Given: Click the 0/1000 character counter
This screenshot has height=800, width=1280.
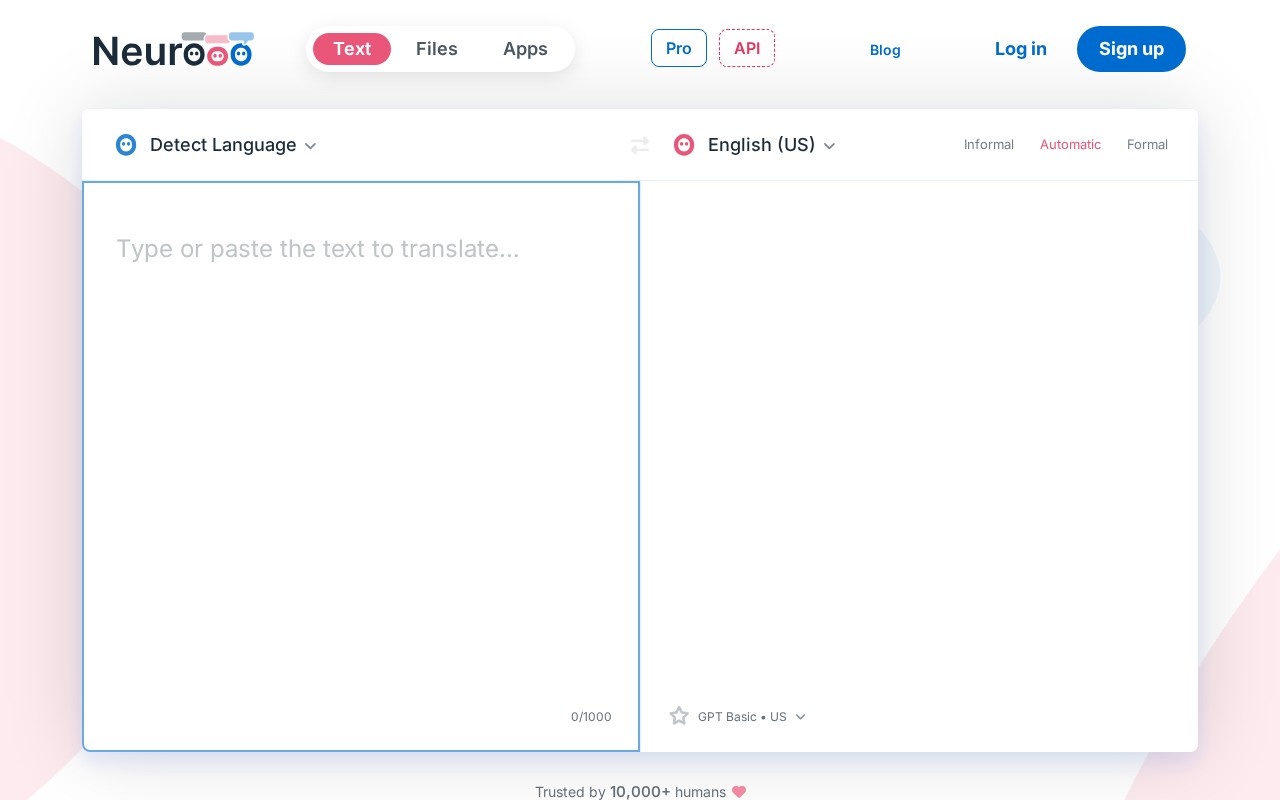Looking at the screenshot, I should tap(591, 717).
